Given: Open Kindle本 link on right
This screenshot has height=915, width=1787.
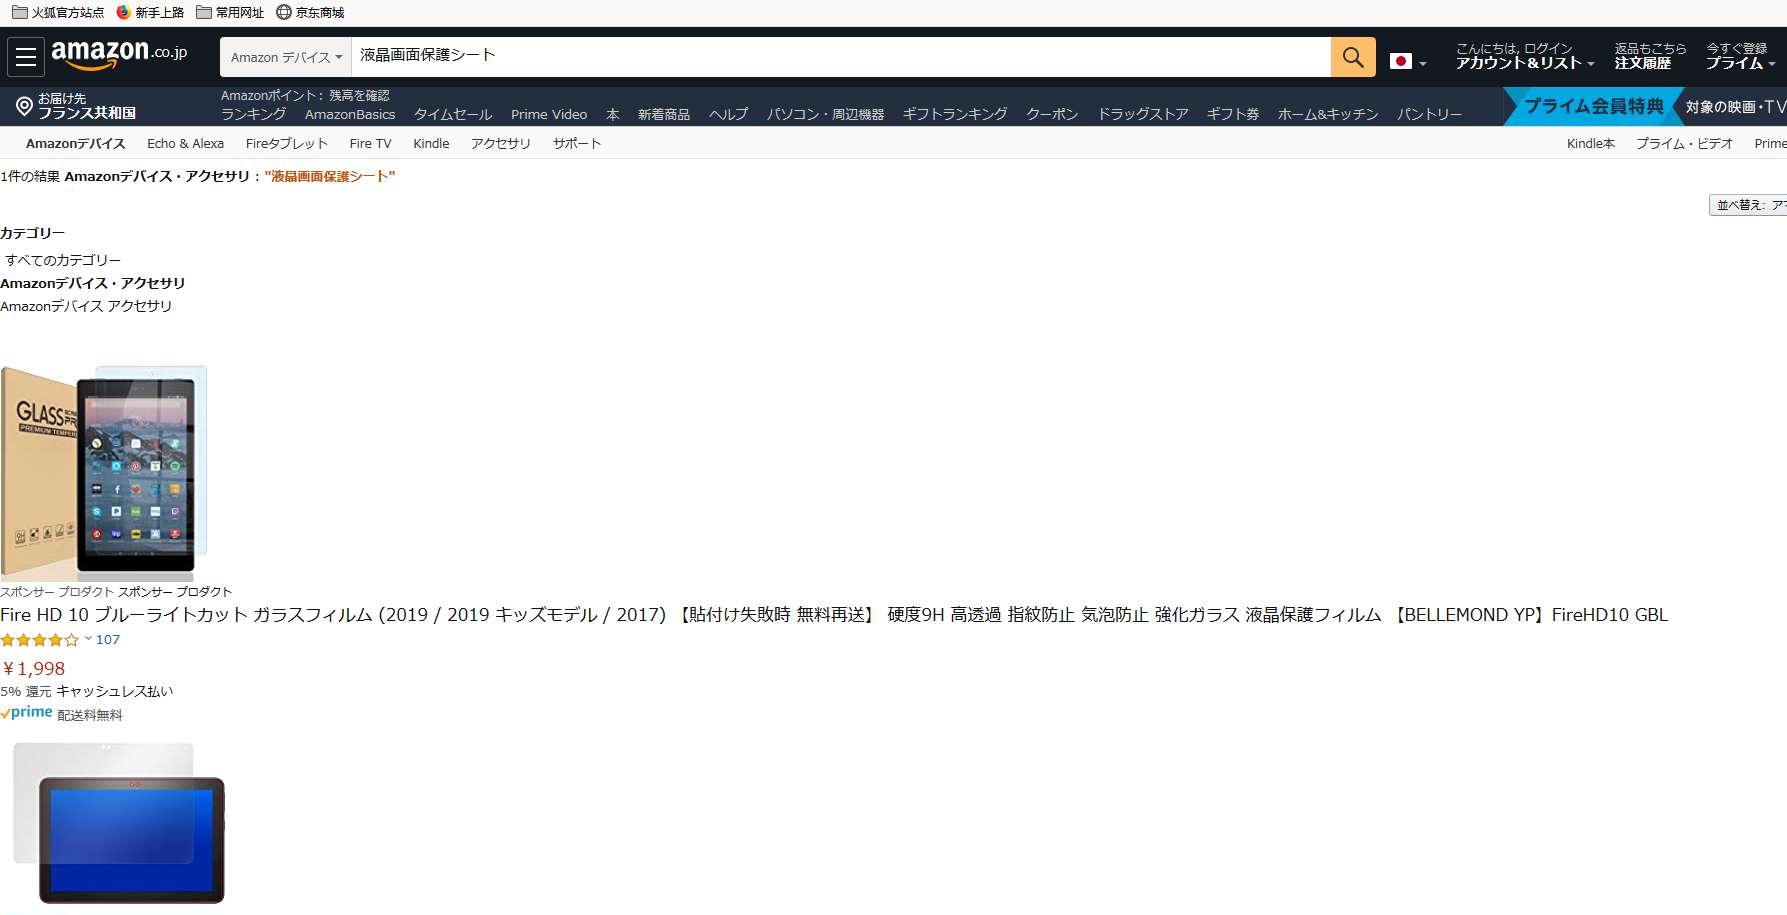Looking at the screenshot, I should click(1590, 143).
